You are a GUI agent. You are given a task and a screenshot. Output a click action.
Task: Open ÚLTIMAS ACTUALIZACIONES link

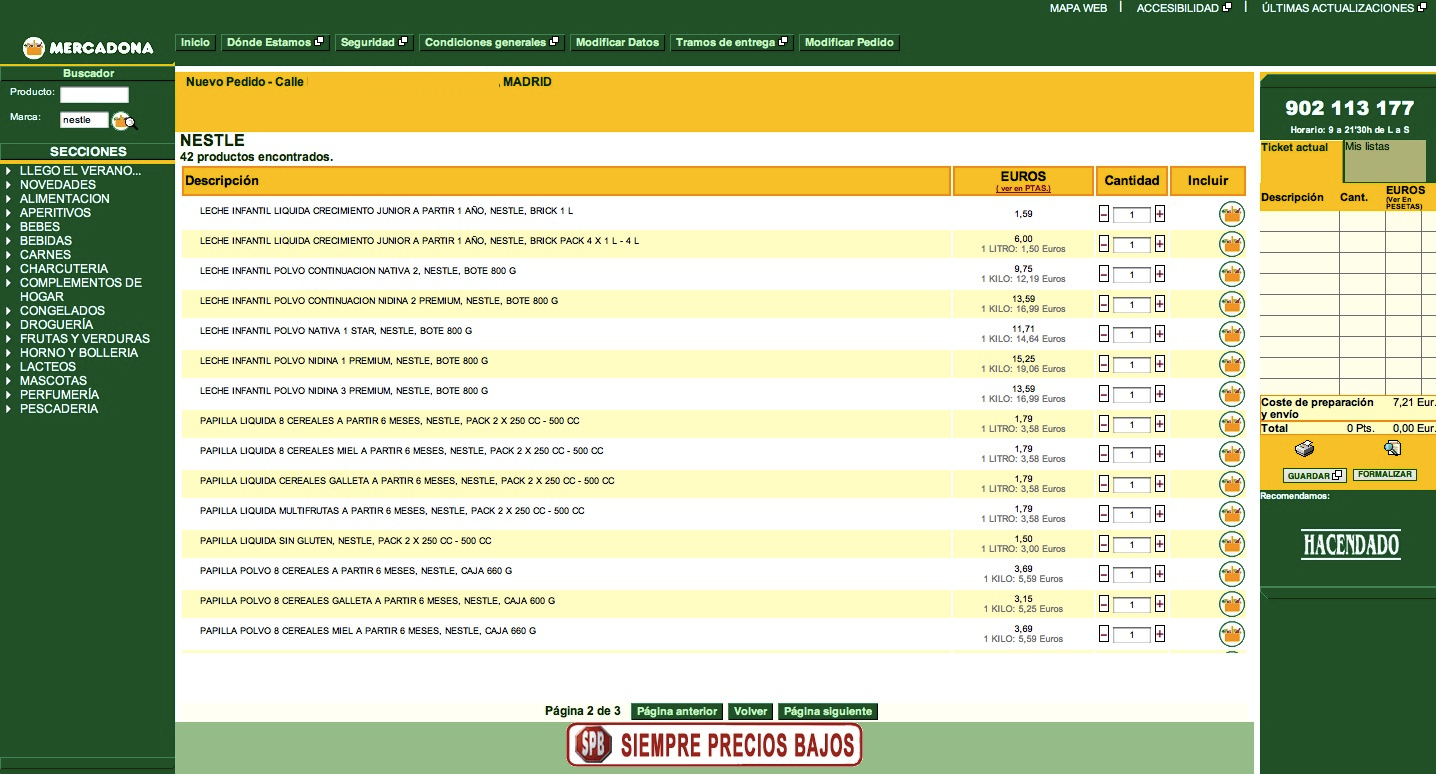1344,8
